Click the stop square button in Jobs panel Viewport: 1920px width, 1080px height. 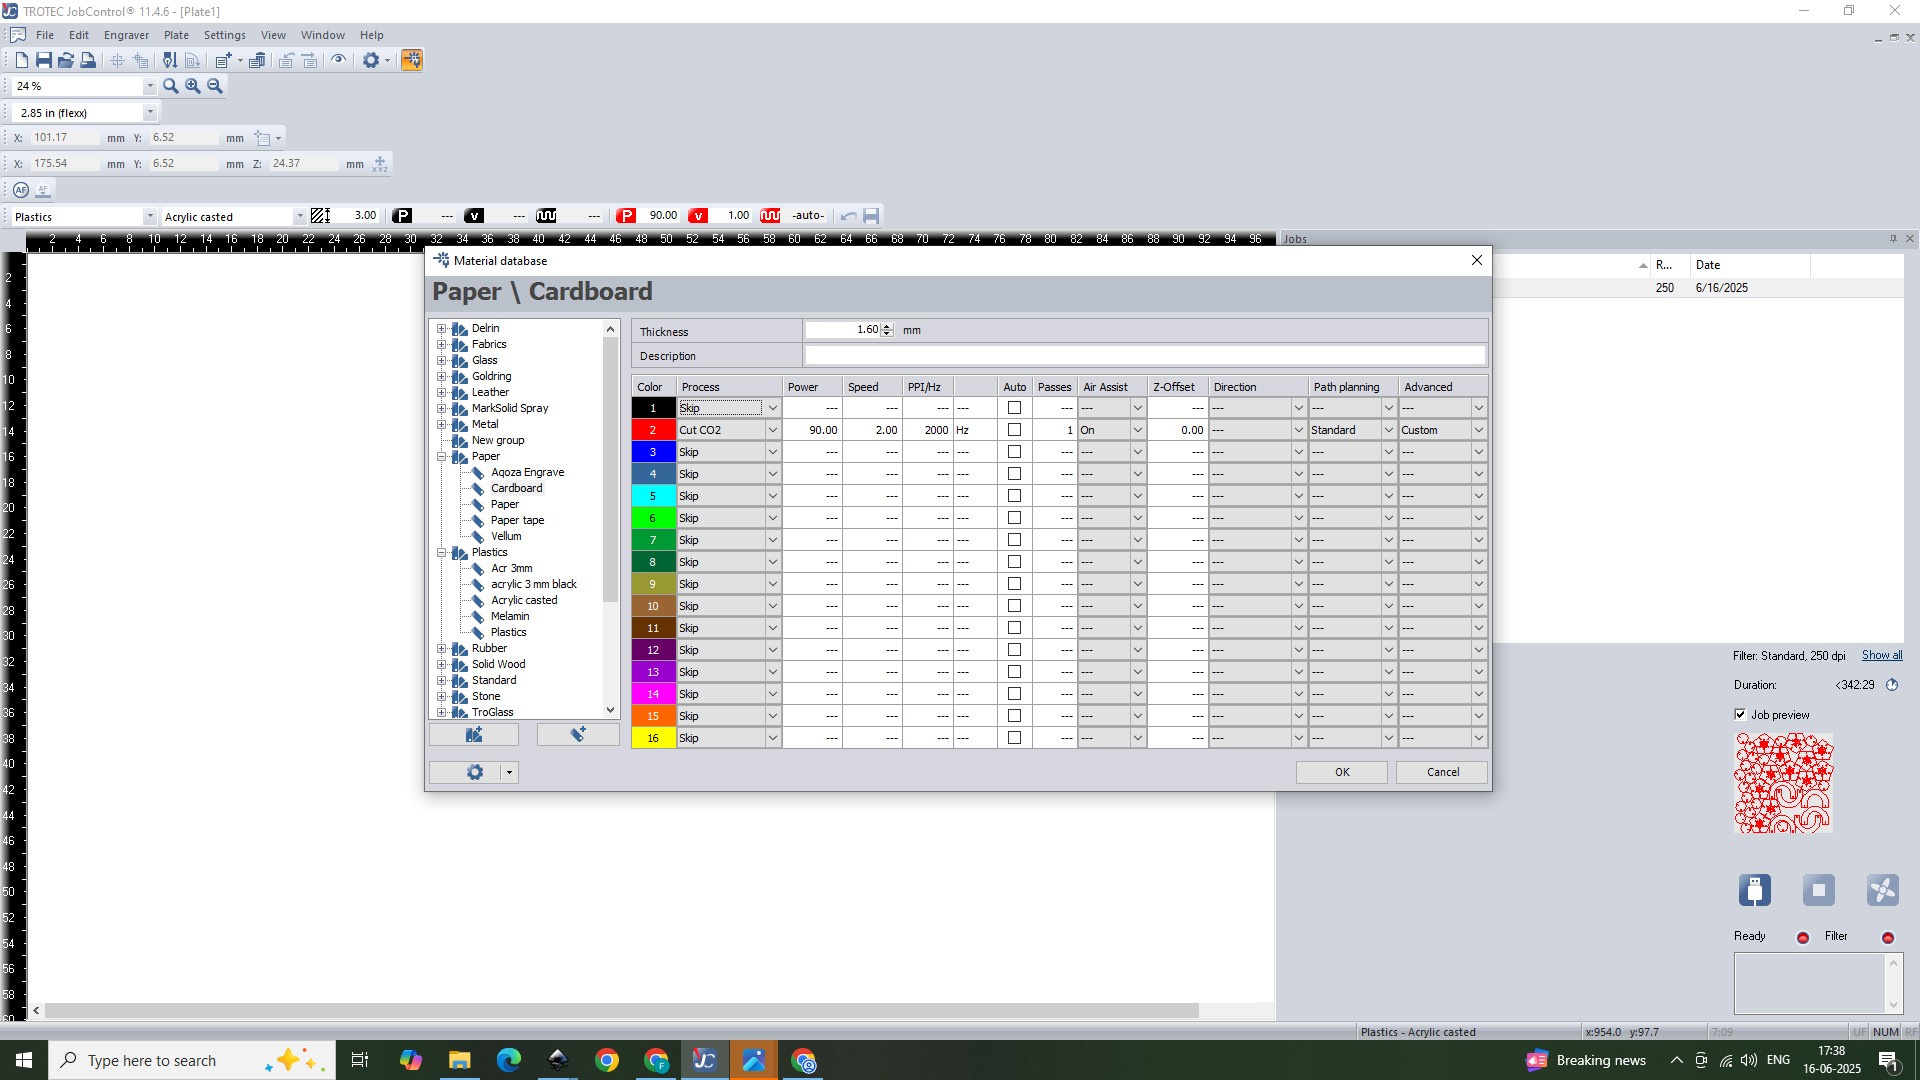pos(1819,890)
